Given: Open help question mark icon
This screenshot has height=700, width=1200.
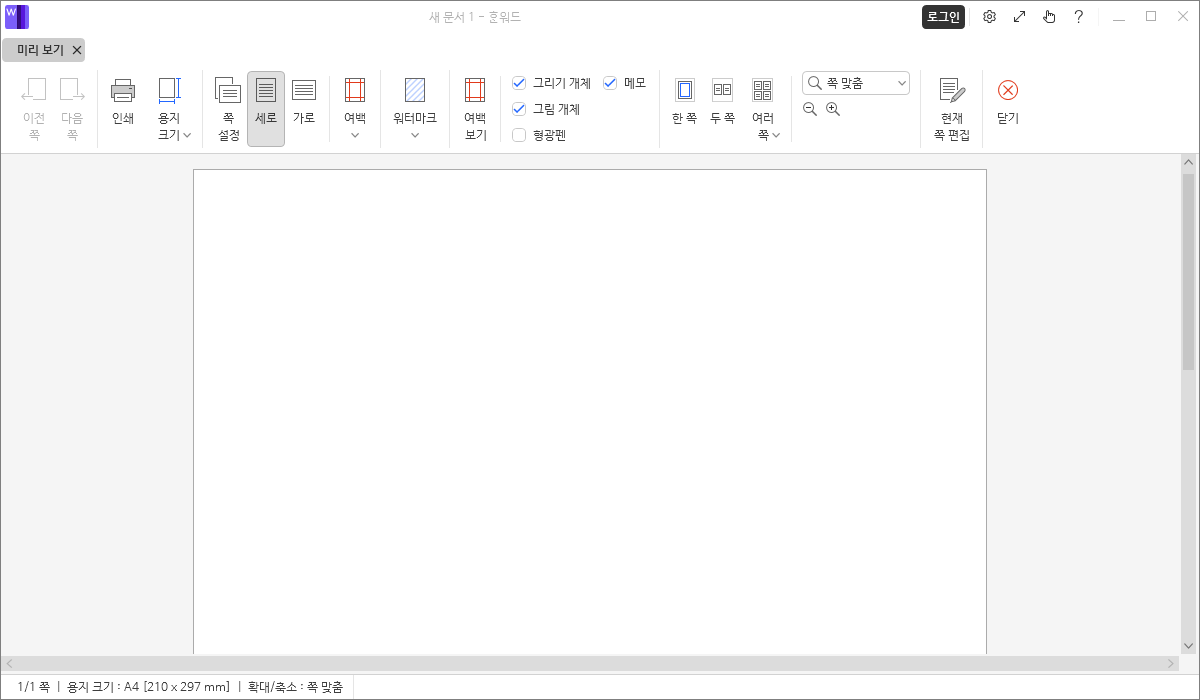Looking at the screenshot, I should tap(1079, 17).
